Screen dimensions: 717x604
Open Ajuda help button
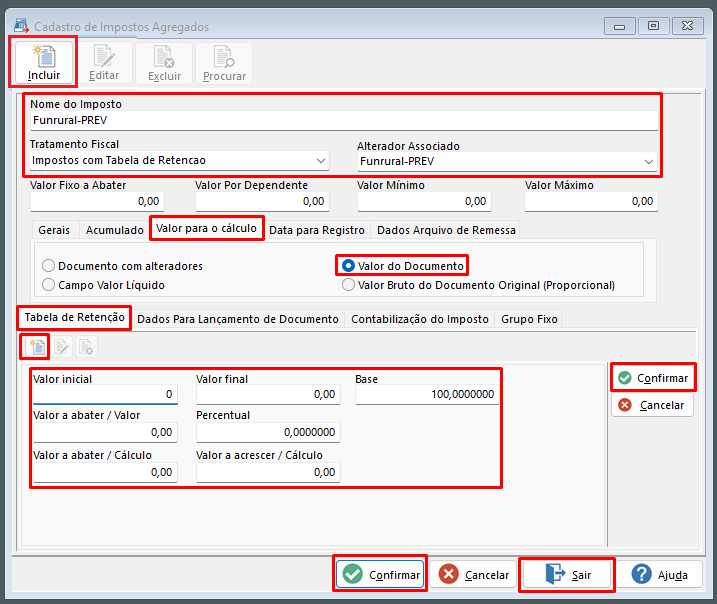659,574
